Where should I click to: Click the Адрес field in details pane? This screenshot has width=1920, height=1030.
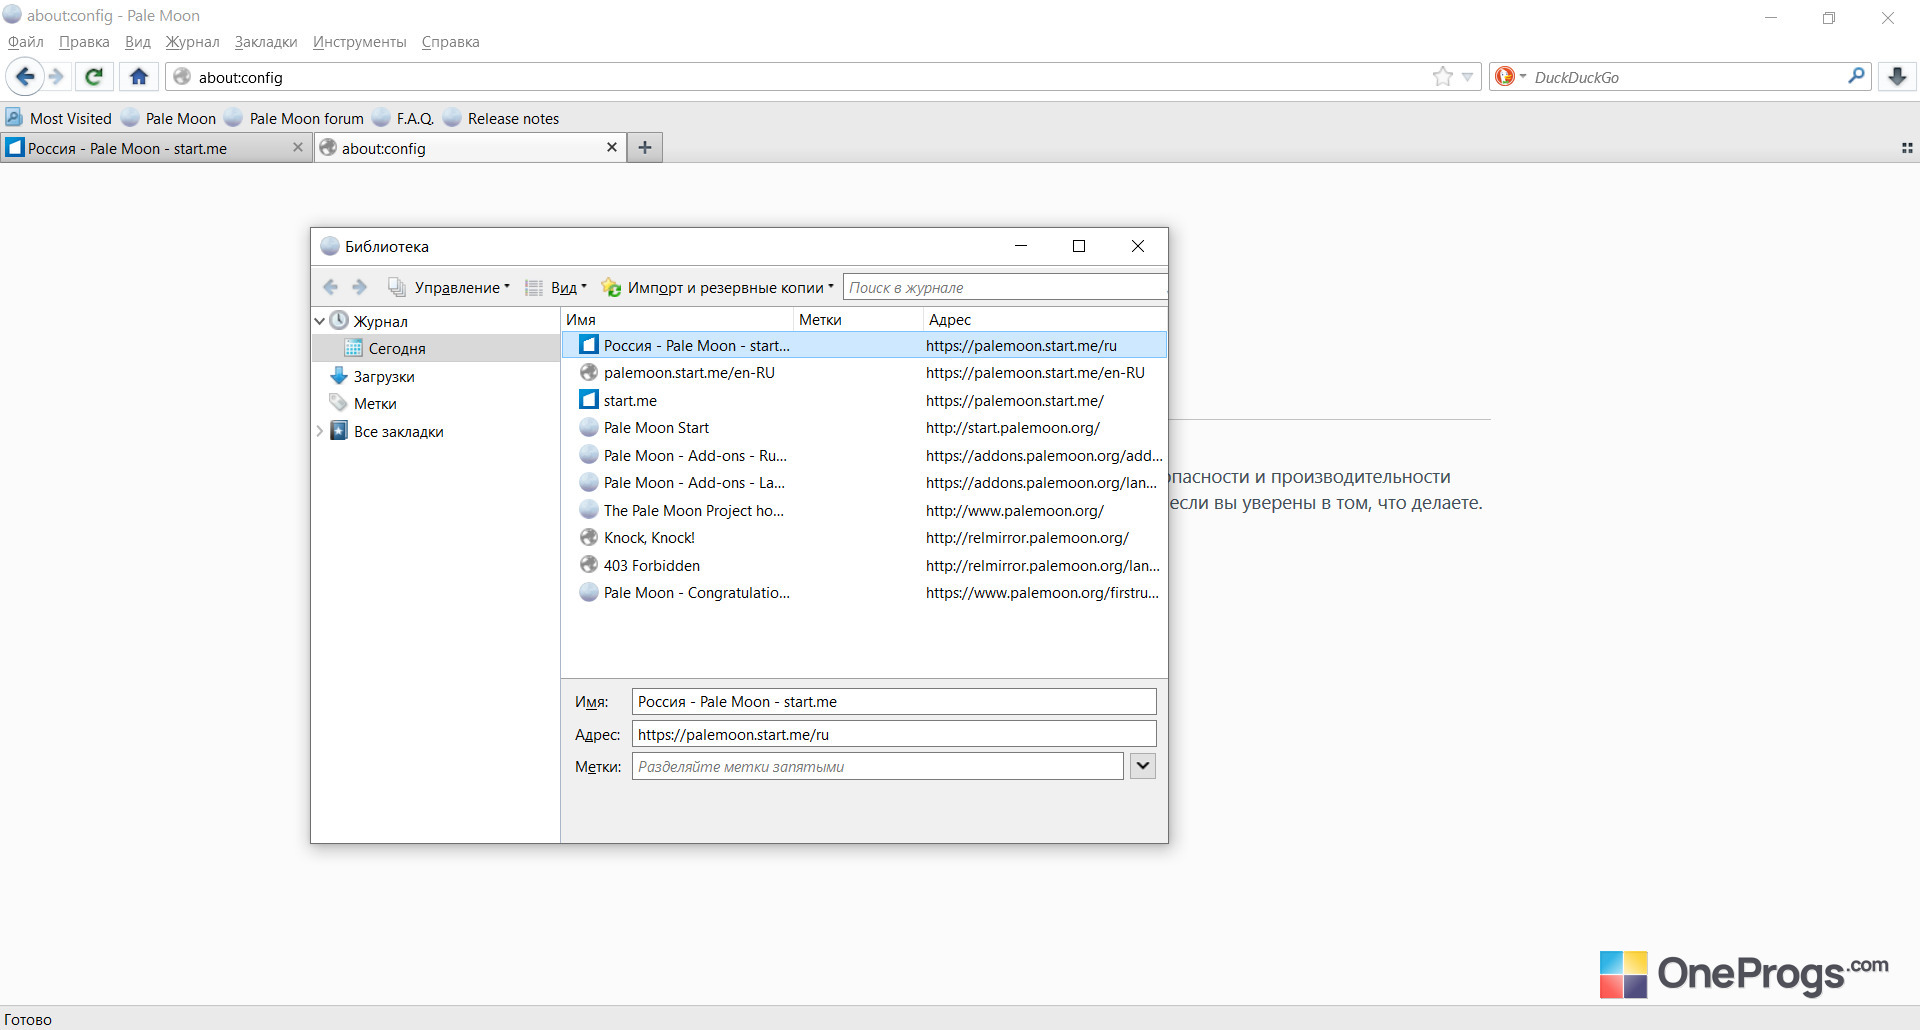(894, 734)
